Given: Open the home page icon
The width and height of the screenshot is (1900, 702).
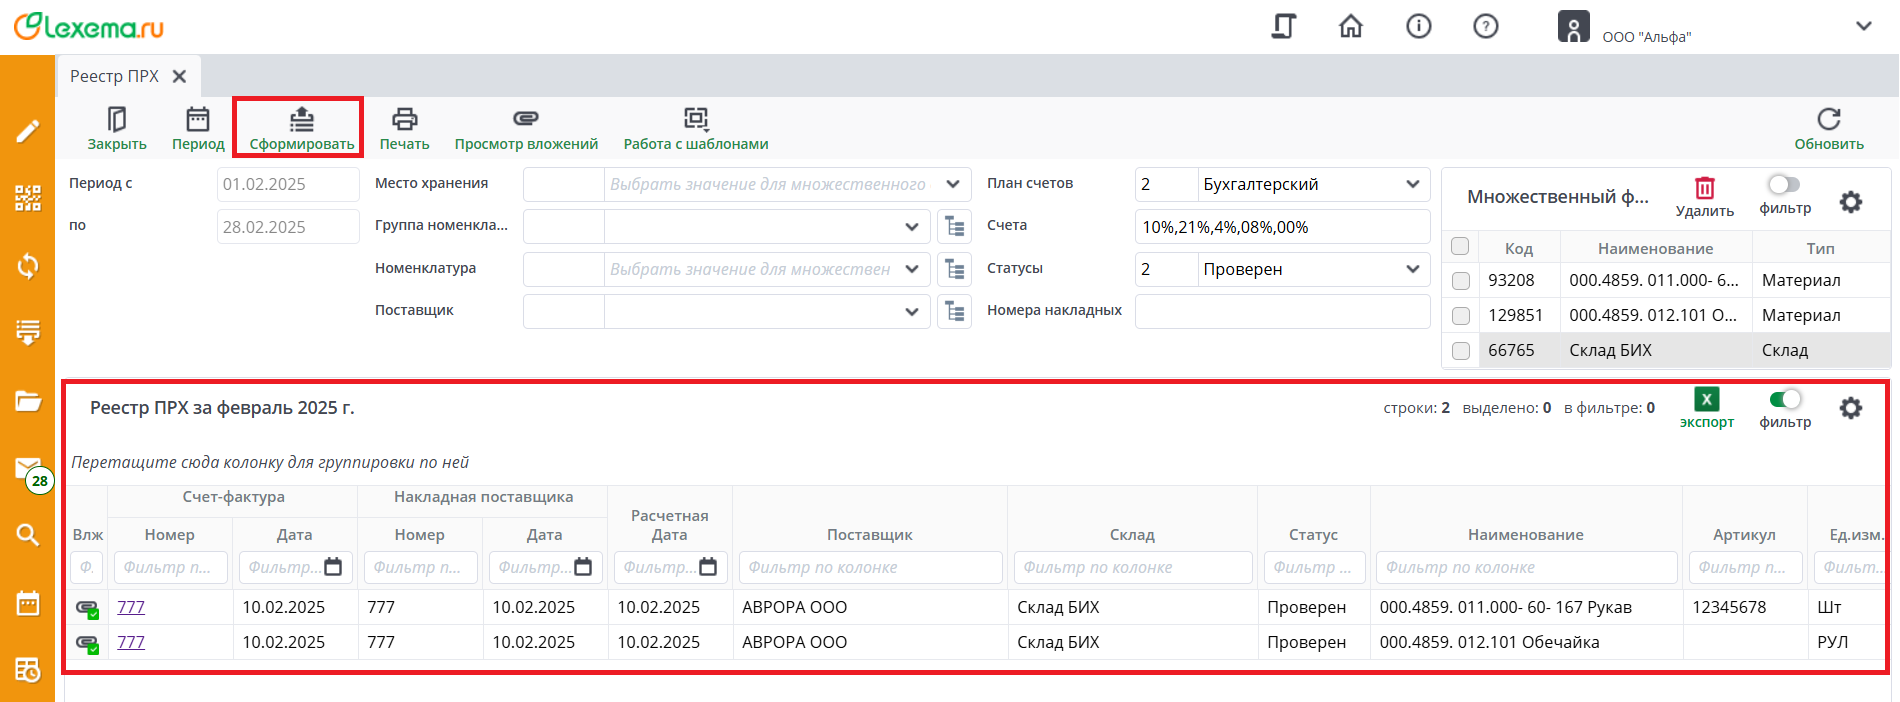Looking at the screenshot, I should tap(1350, 27).
